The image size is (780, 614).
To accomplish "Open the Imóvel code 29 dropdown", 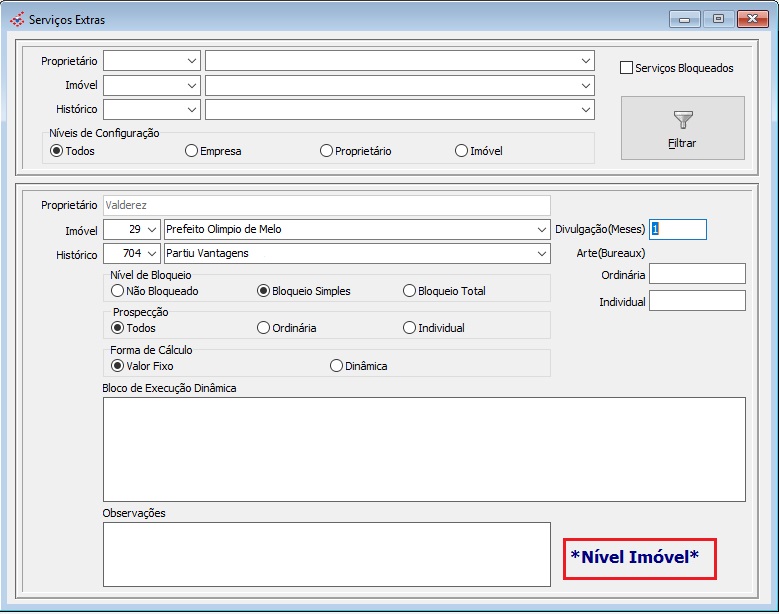I will coord(152,229).
